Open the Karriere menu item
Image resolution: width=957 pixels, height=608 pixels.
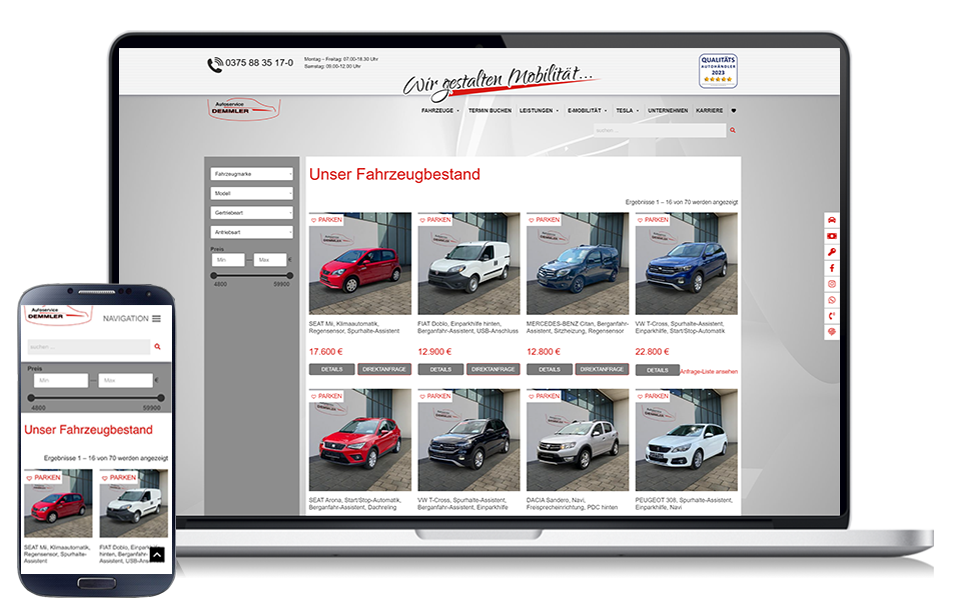click(709, 110)
